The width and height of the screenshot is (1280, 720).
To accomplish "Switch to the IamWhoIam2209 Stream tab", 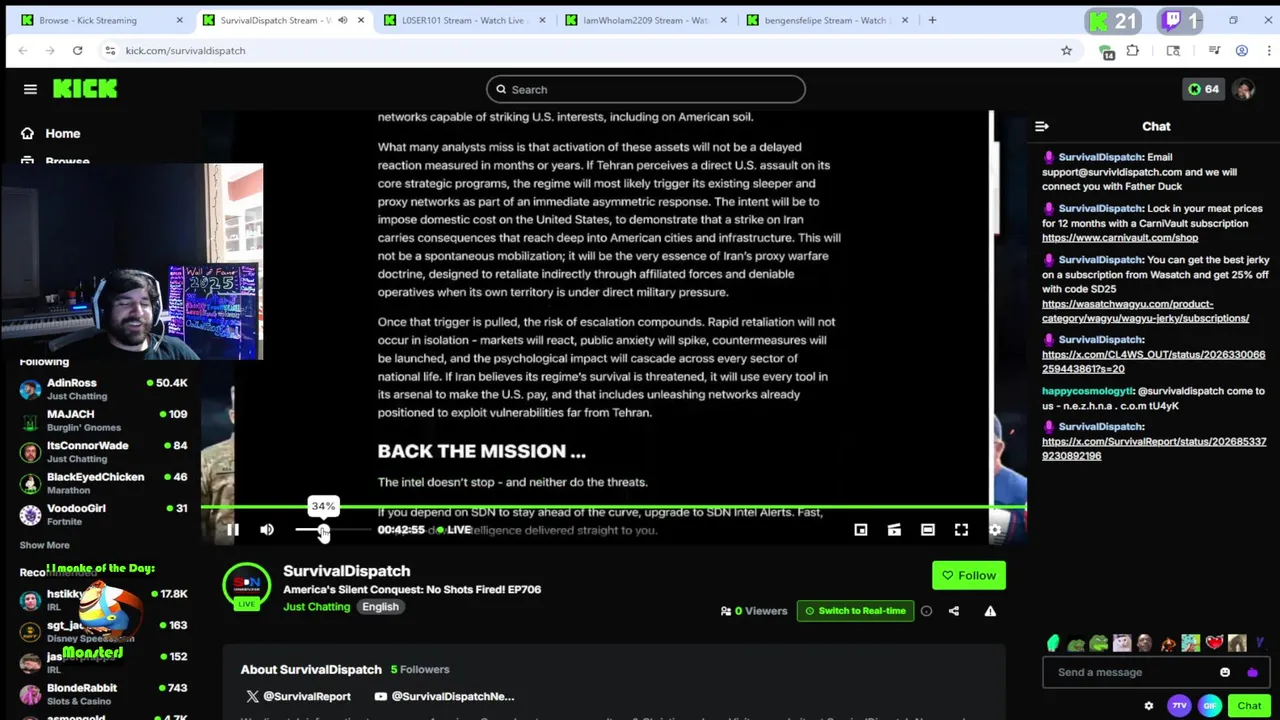I will pyautogui.click(x=645, y=20).
